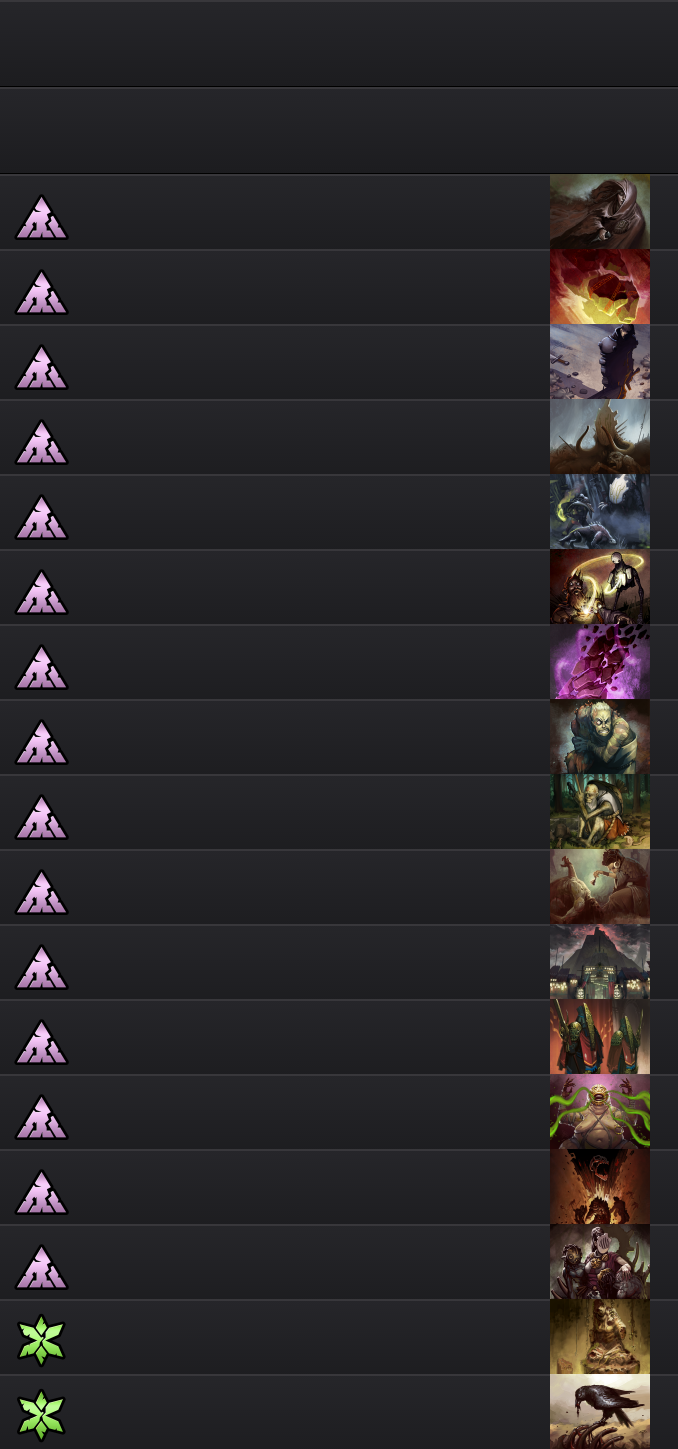
Task: Select the pink triangle icon beside the horned beast art
Action: (41, 442)
